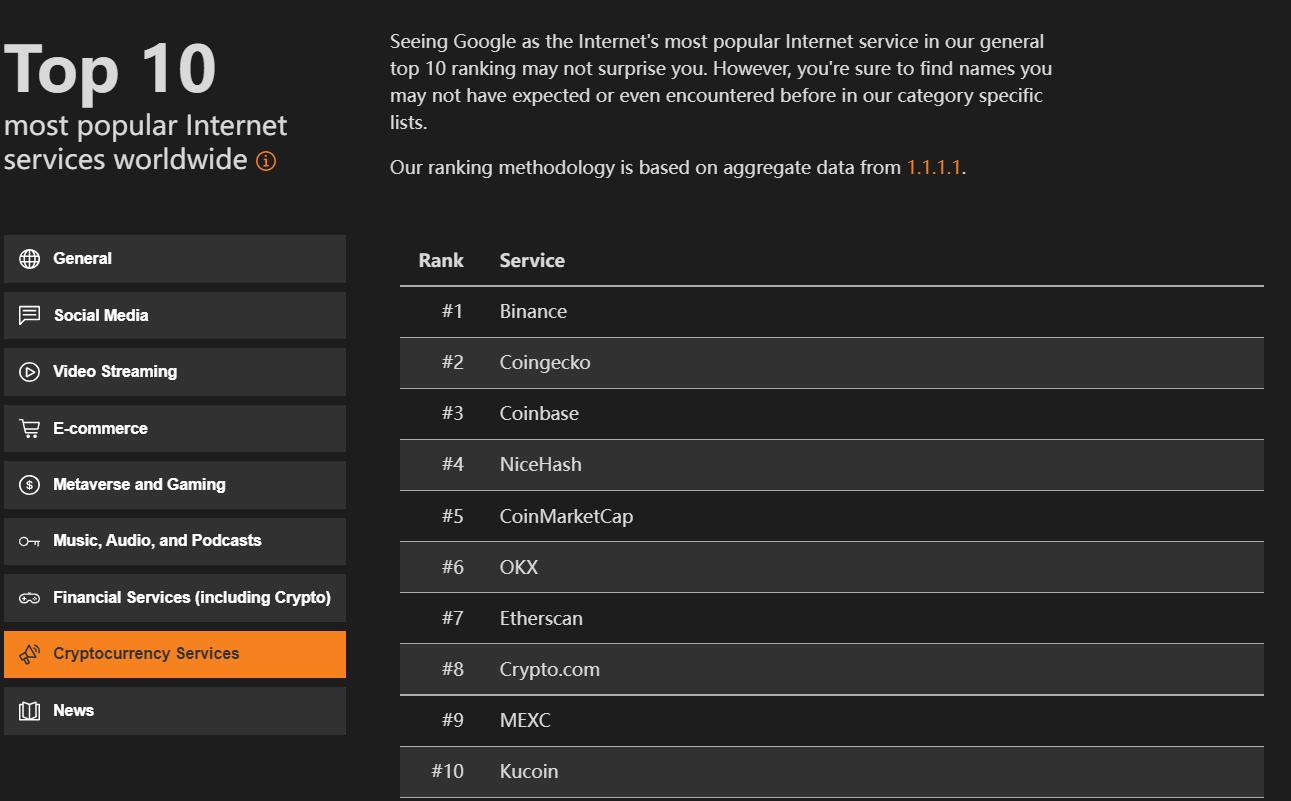
Task: Follow the 1.1.1.1 link
Action: click(x=933, y=168)
